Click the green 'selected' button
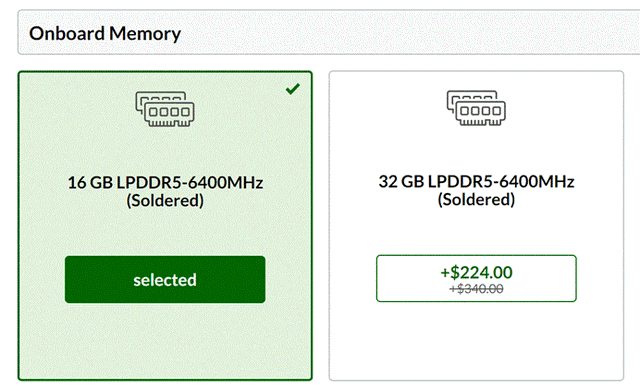The image size is (640, 389). pos(165,280)
